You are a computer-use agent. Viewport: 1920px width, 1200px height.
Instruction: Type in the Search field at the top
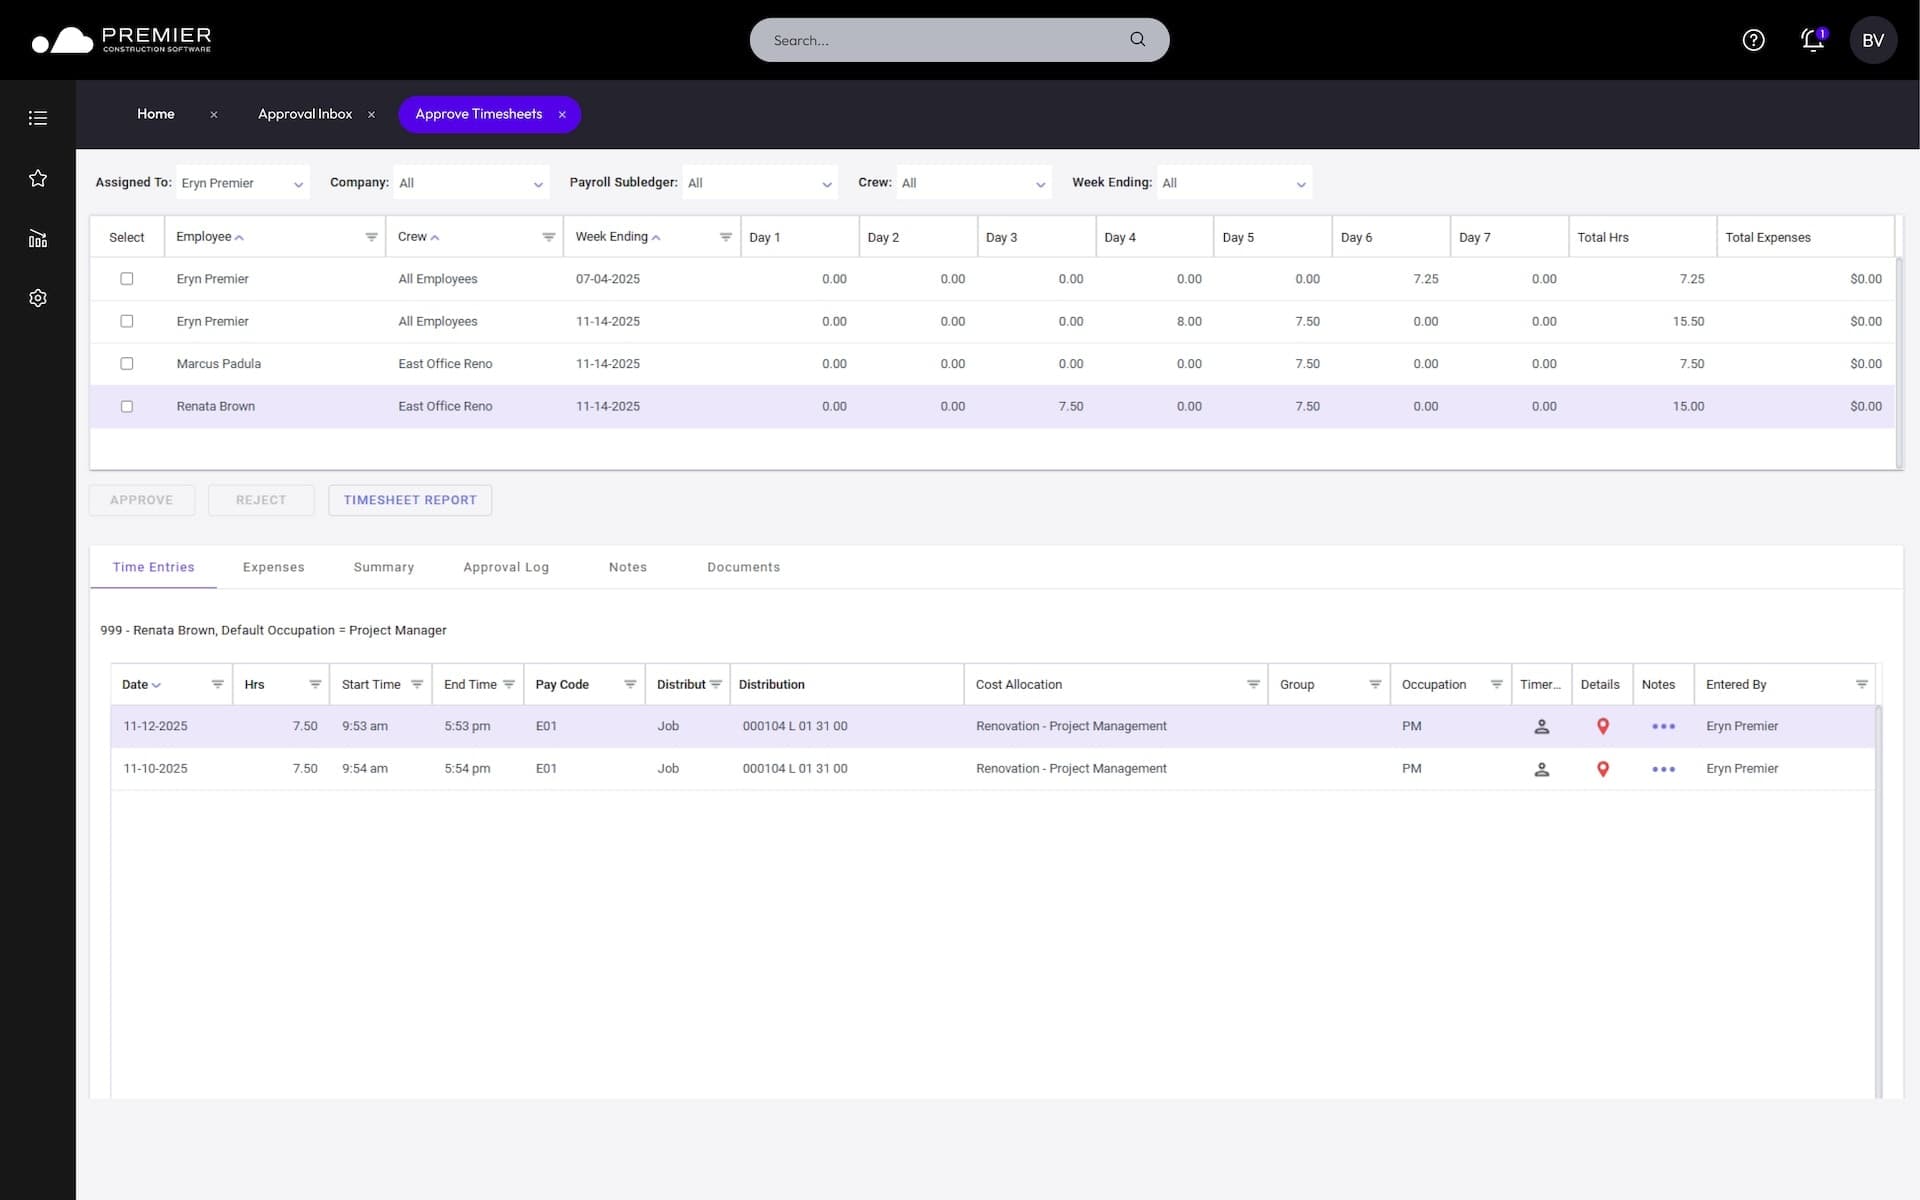point(940,40)
